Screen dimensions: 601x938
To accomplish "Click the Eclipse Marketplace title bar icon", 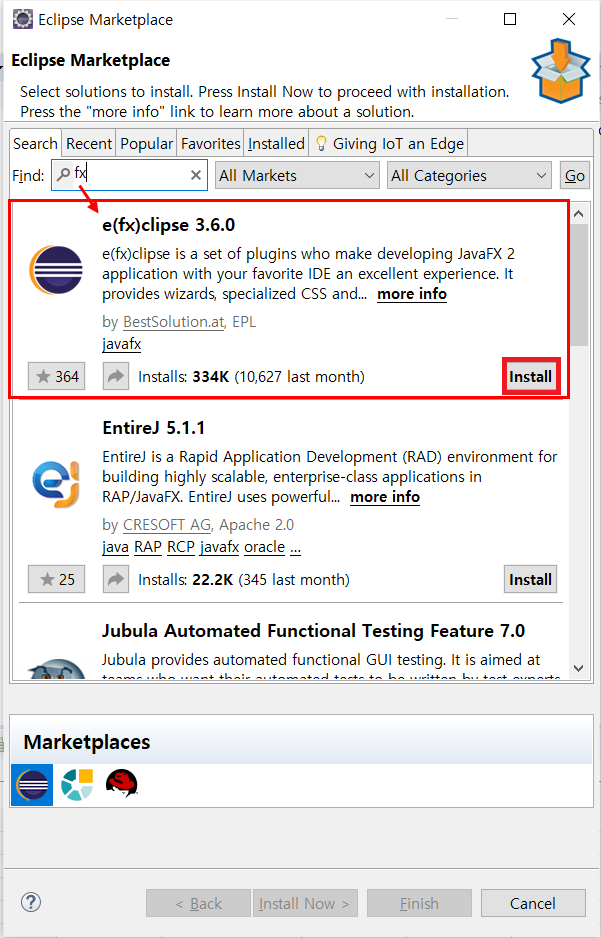I will click(x=23, y=19).
